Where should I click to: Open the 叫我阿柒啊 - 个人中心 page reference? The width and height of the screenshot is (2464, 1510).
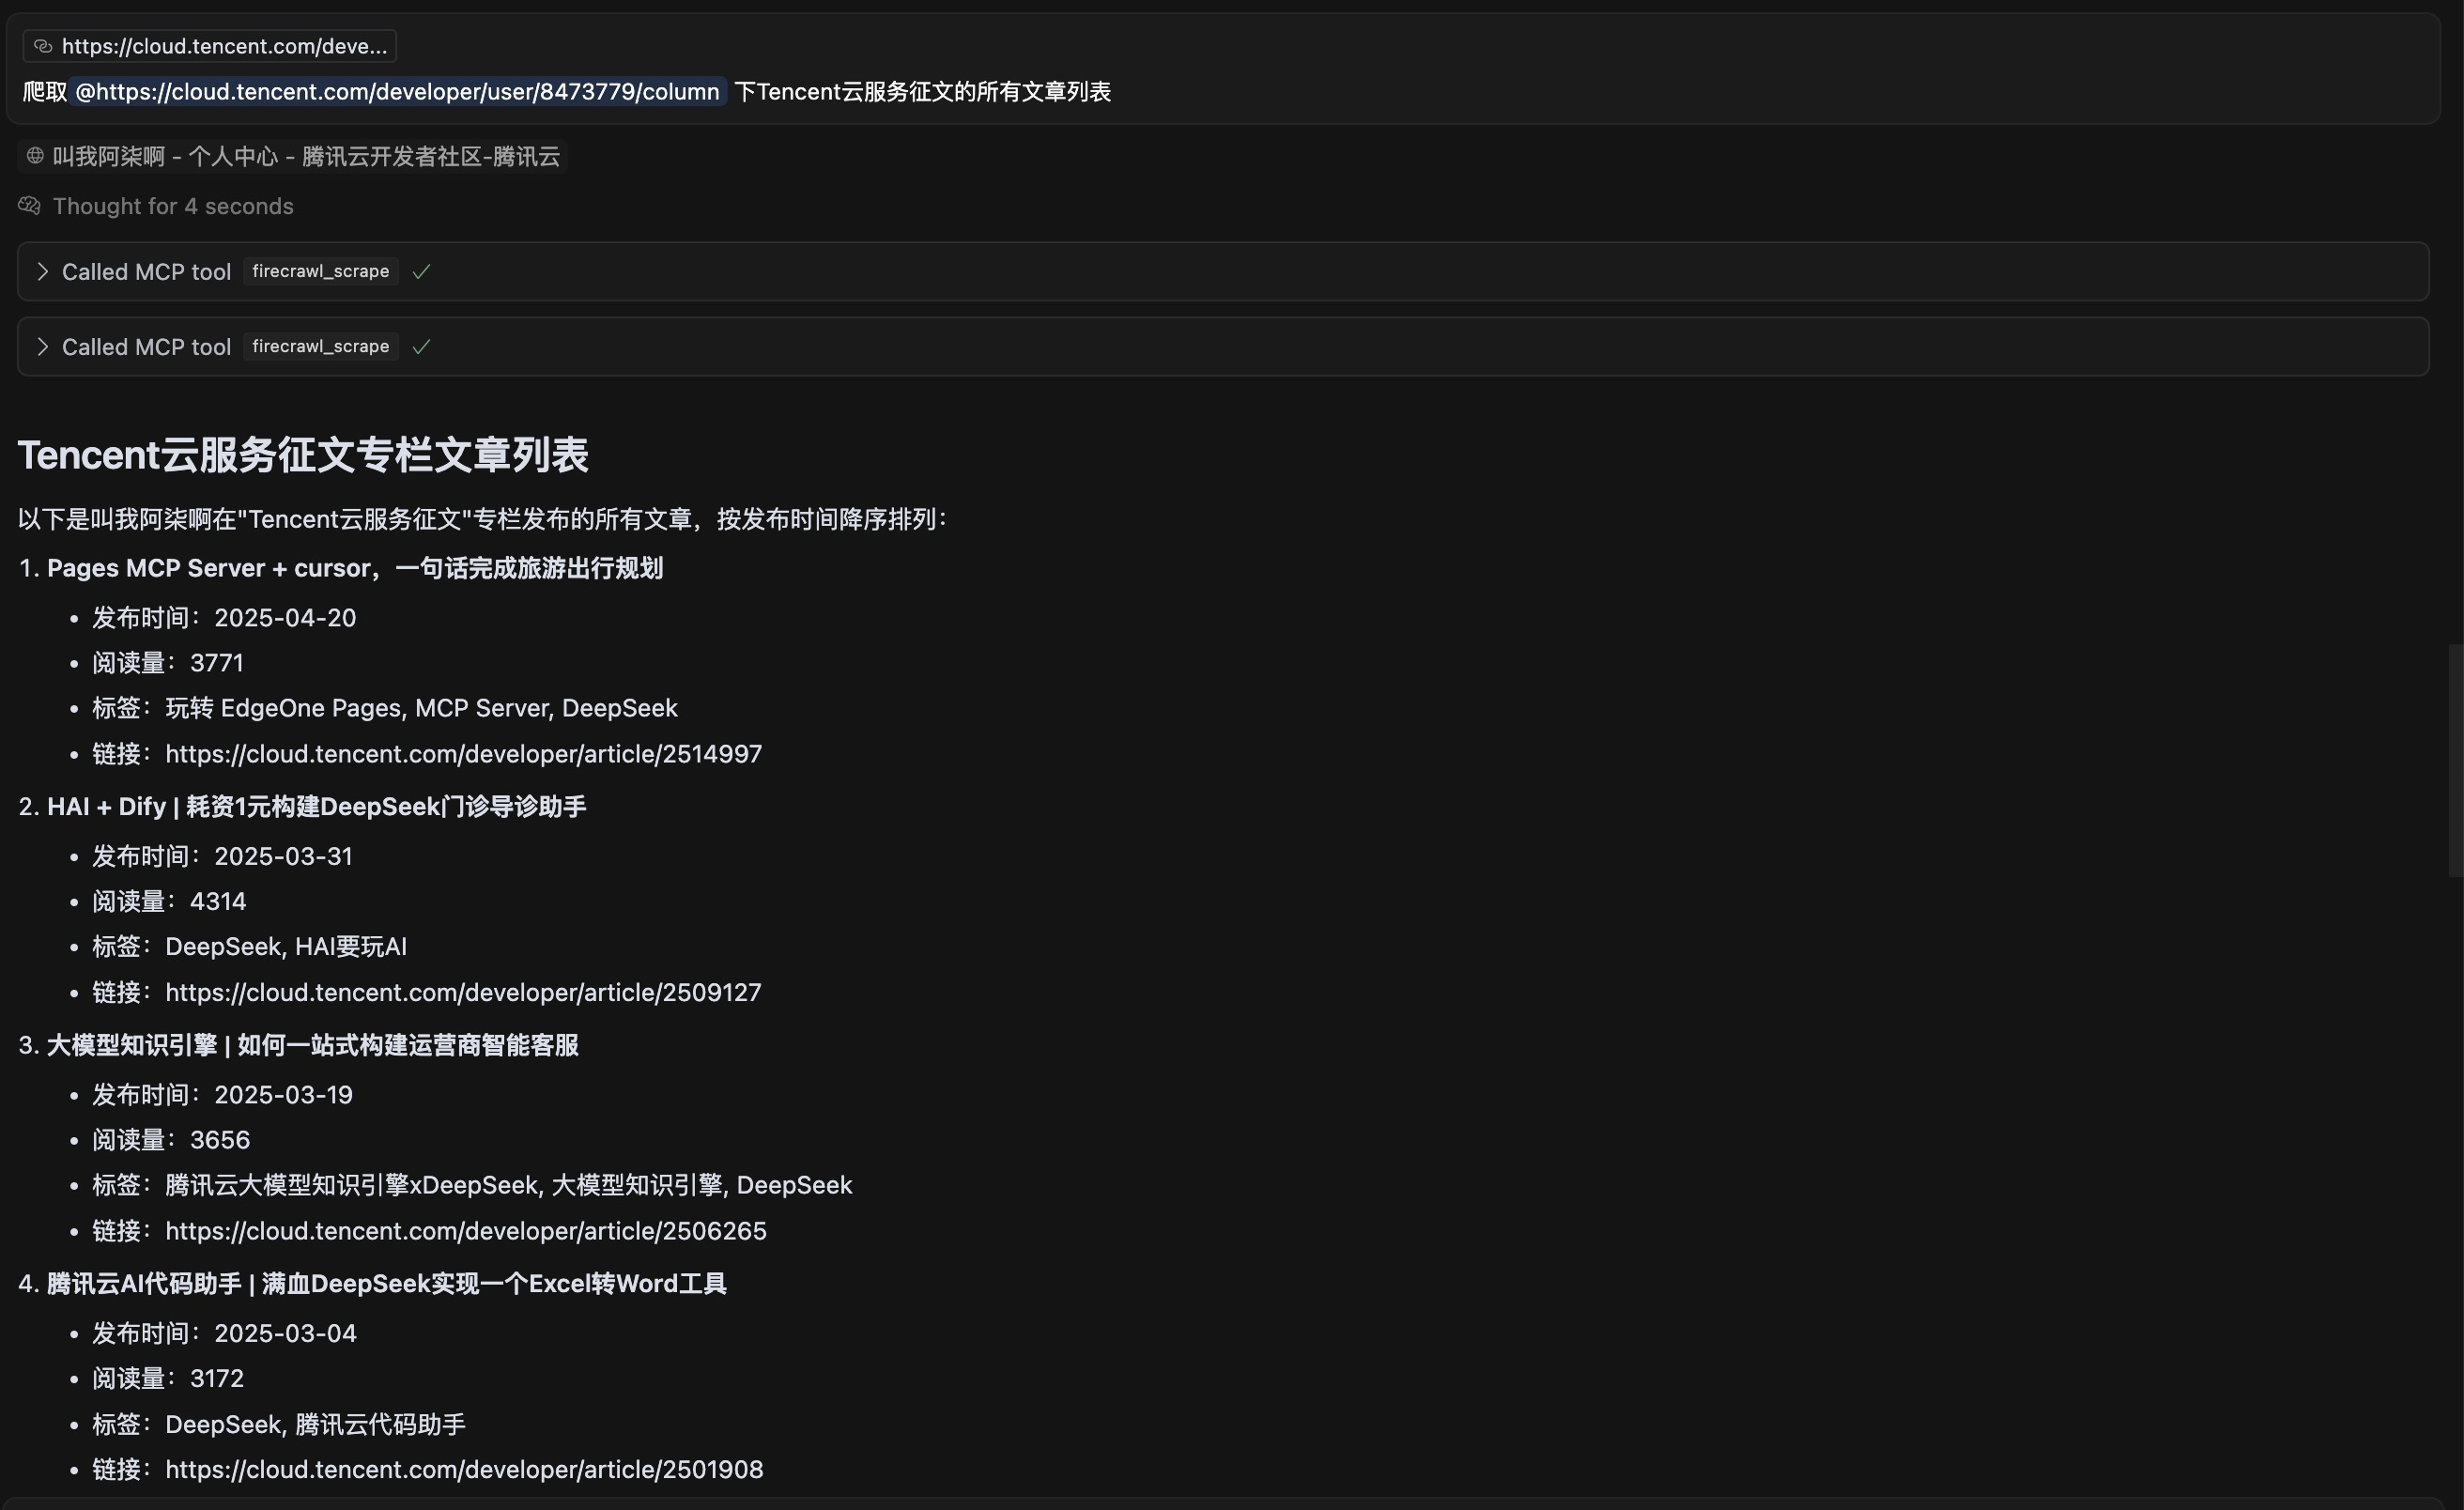pos(293,156)
